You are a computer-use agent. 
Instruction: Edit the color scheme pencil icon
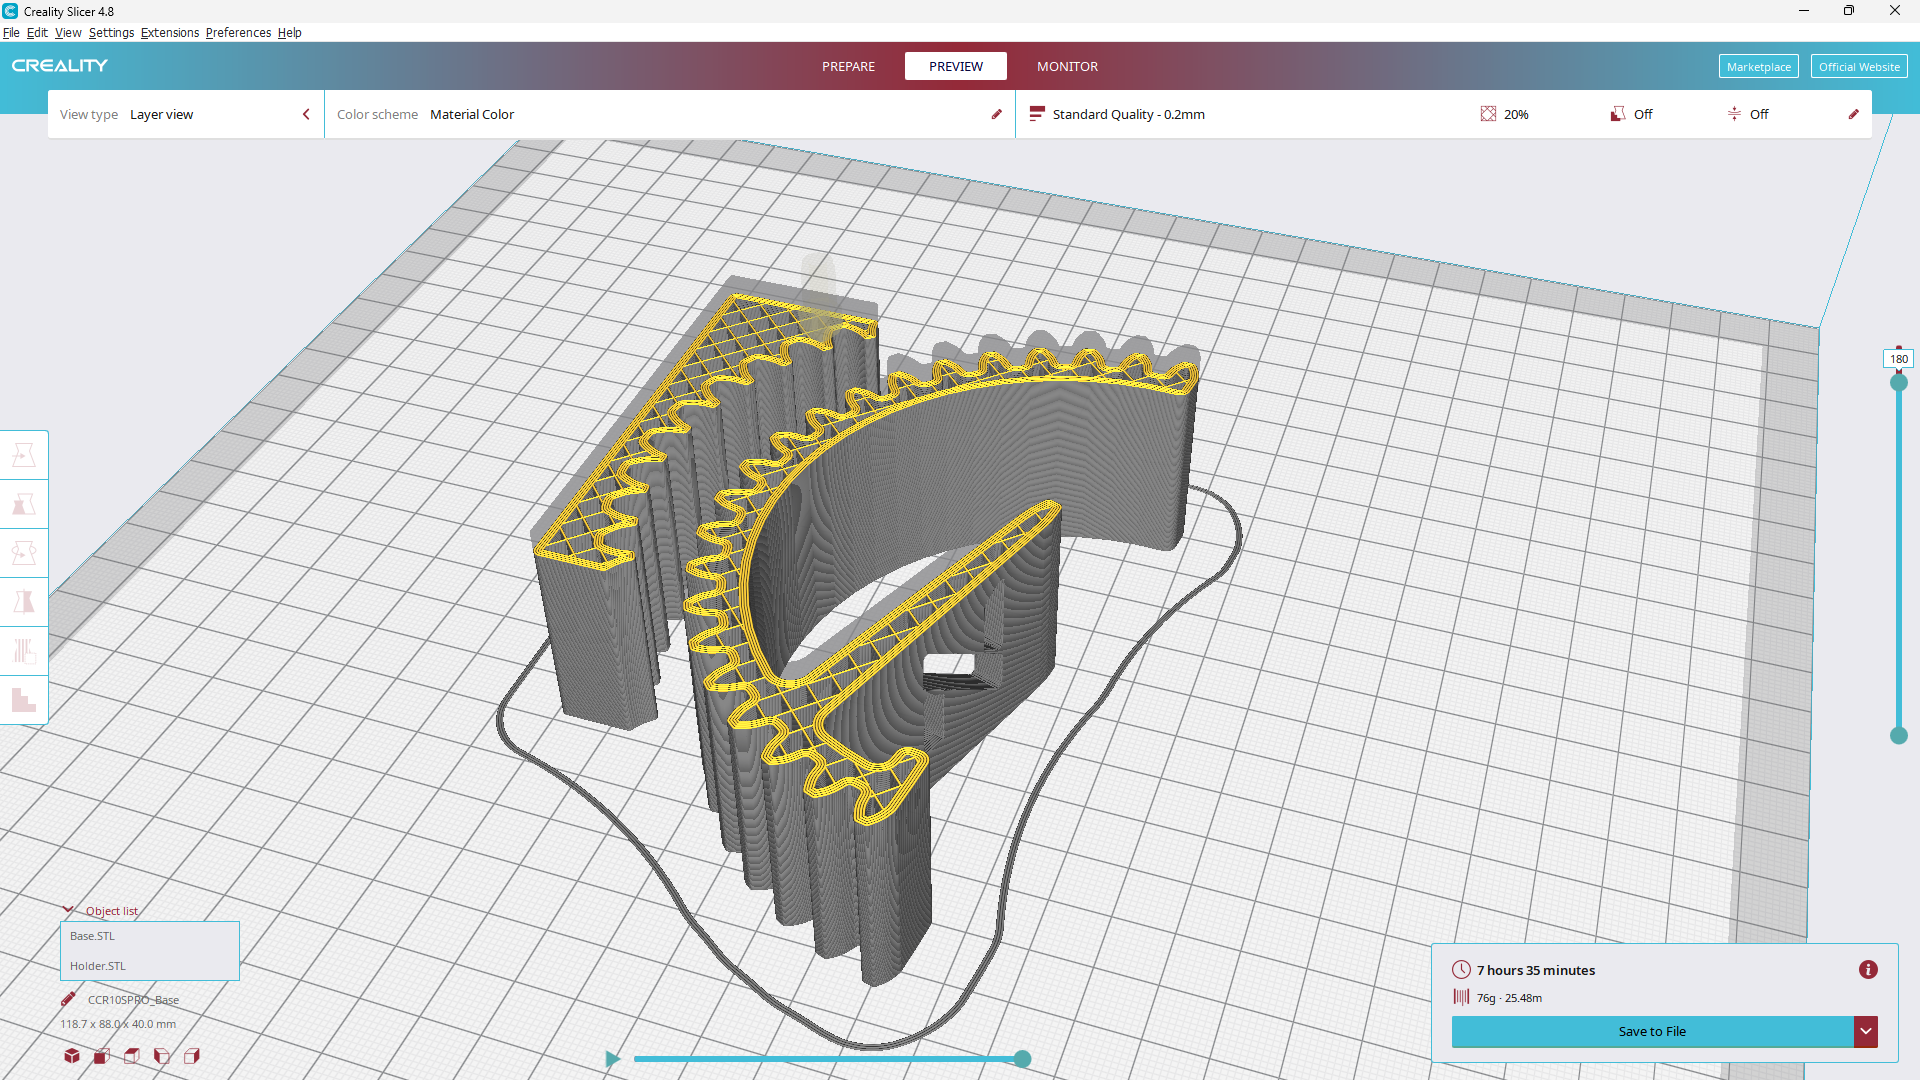coord(996,114)
